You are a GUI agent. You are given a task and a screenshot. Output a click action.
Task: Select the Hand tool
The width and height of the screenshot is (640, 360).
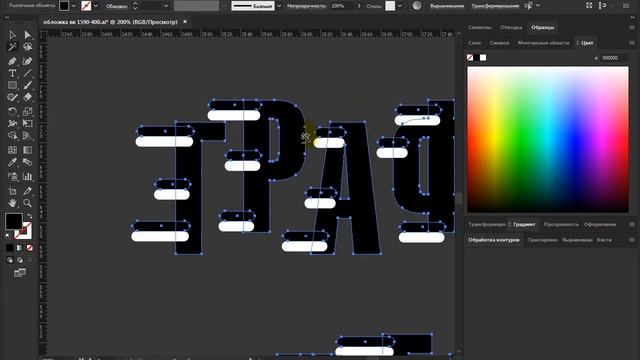click(x=12, y=203)
